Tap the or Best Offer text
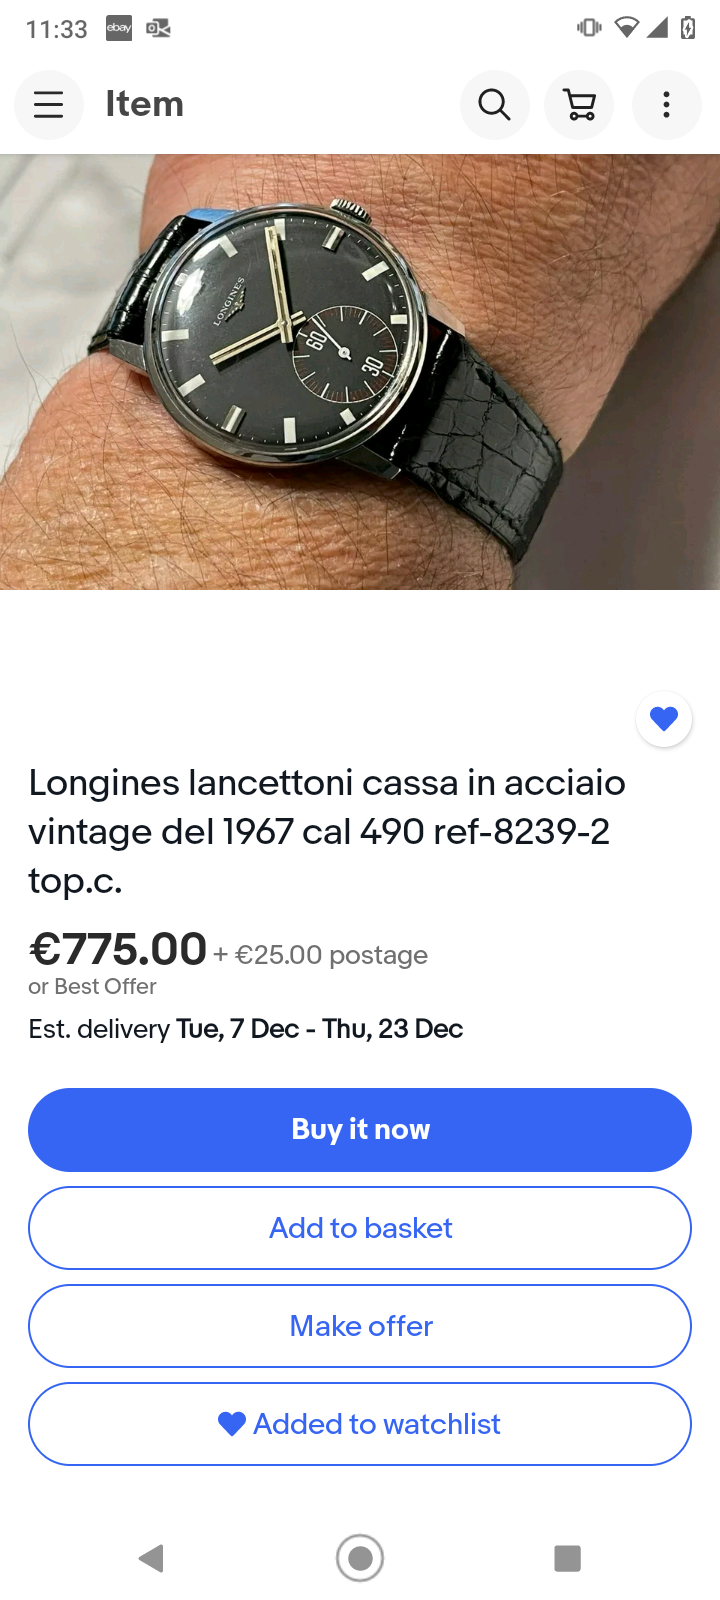This screenshot has height=1600, width=720. (x=92, y=987)
